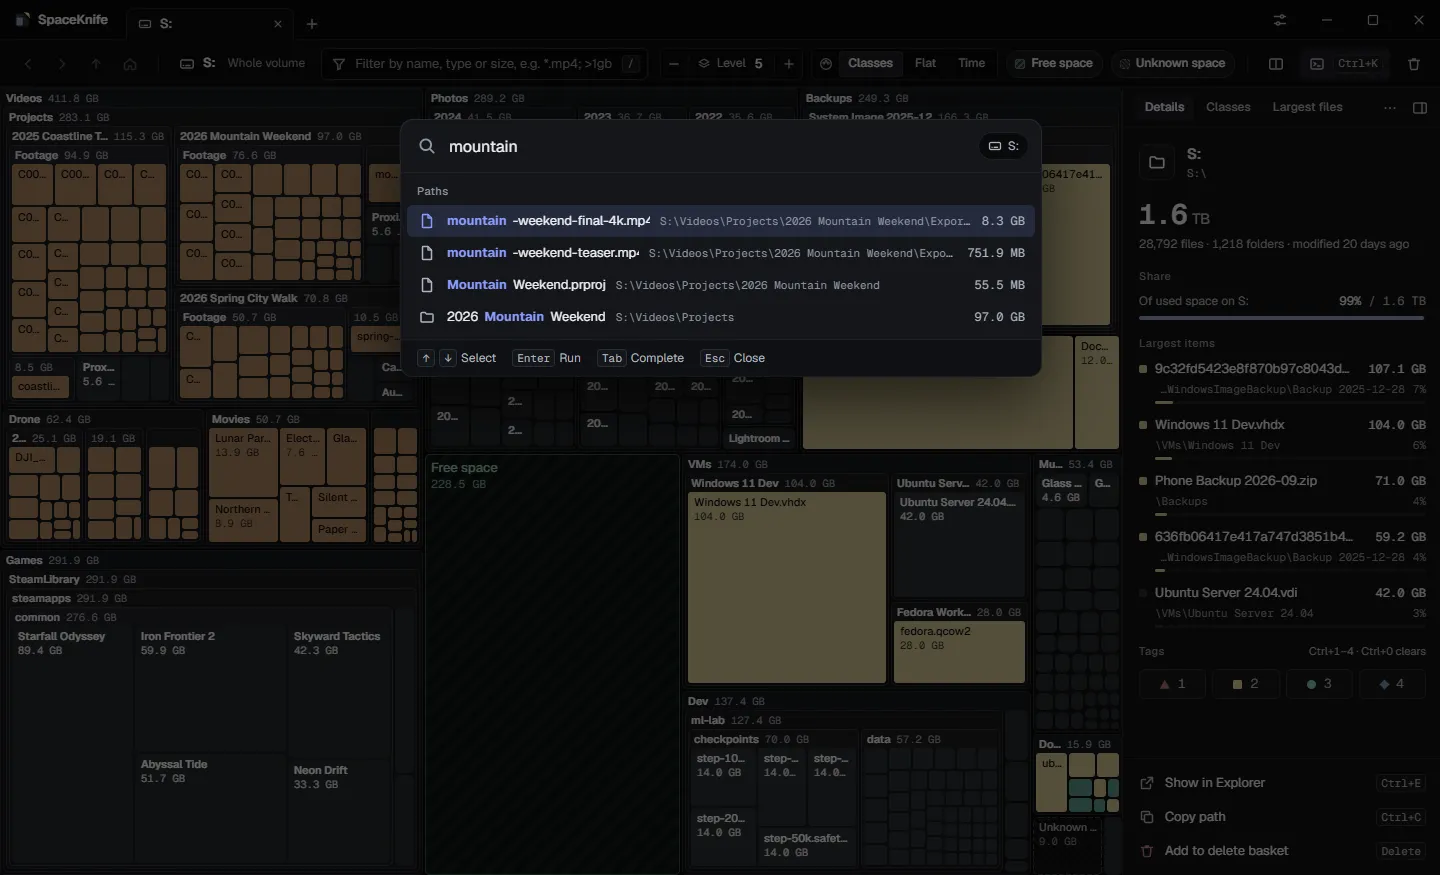Screen dimensions: 1440x875
Task: Click Copy path
Action: tap(1283, 817)
